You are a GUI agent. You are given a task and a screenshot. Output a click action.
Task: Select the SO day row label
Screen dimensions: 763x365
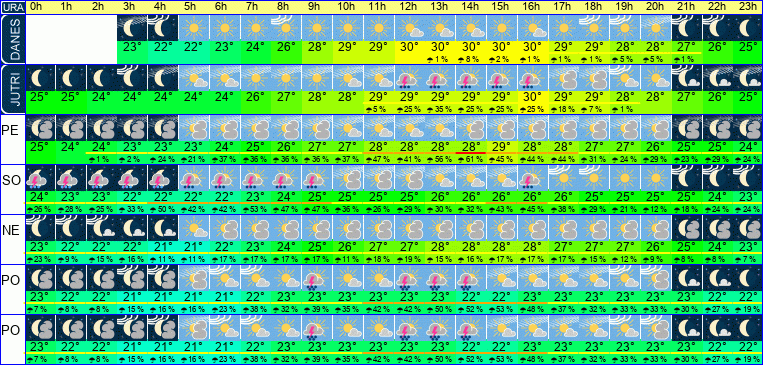tap(10, 180)
